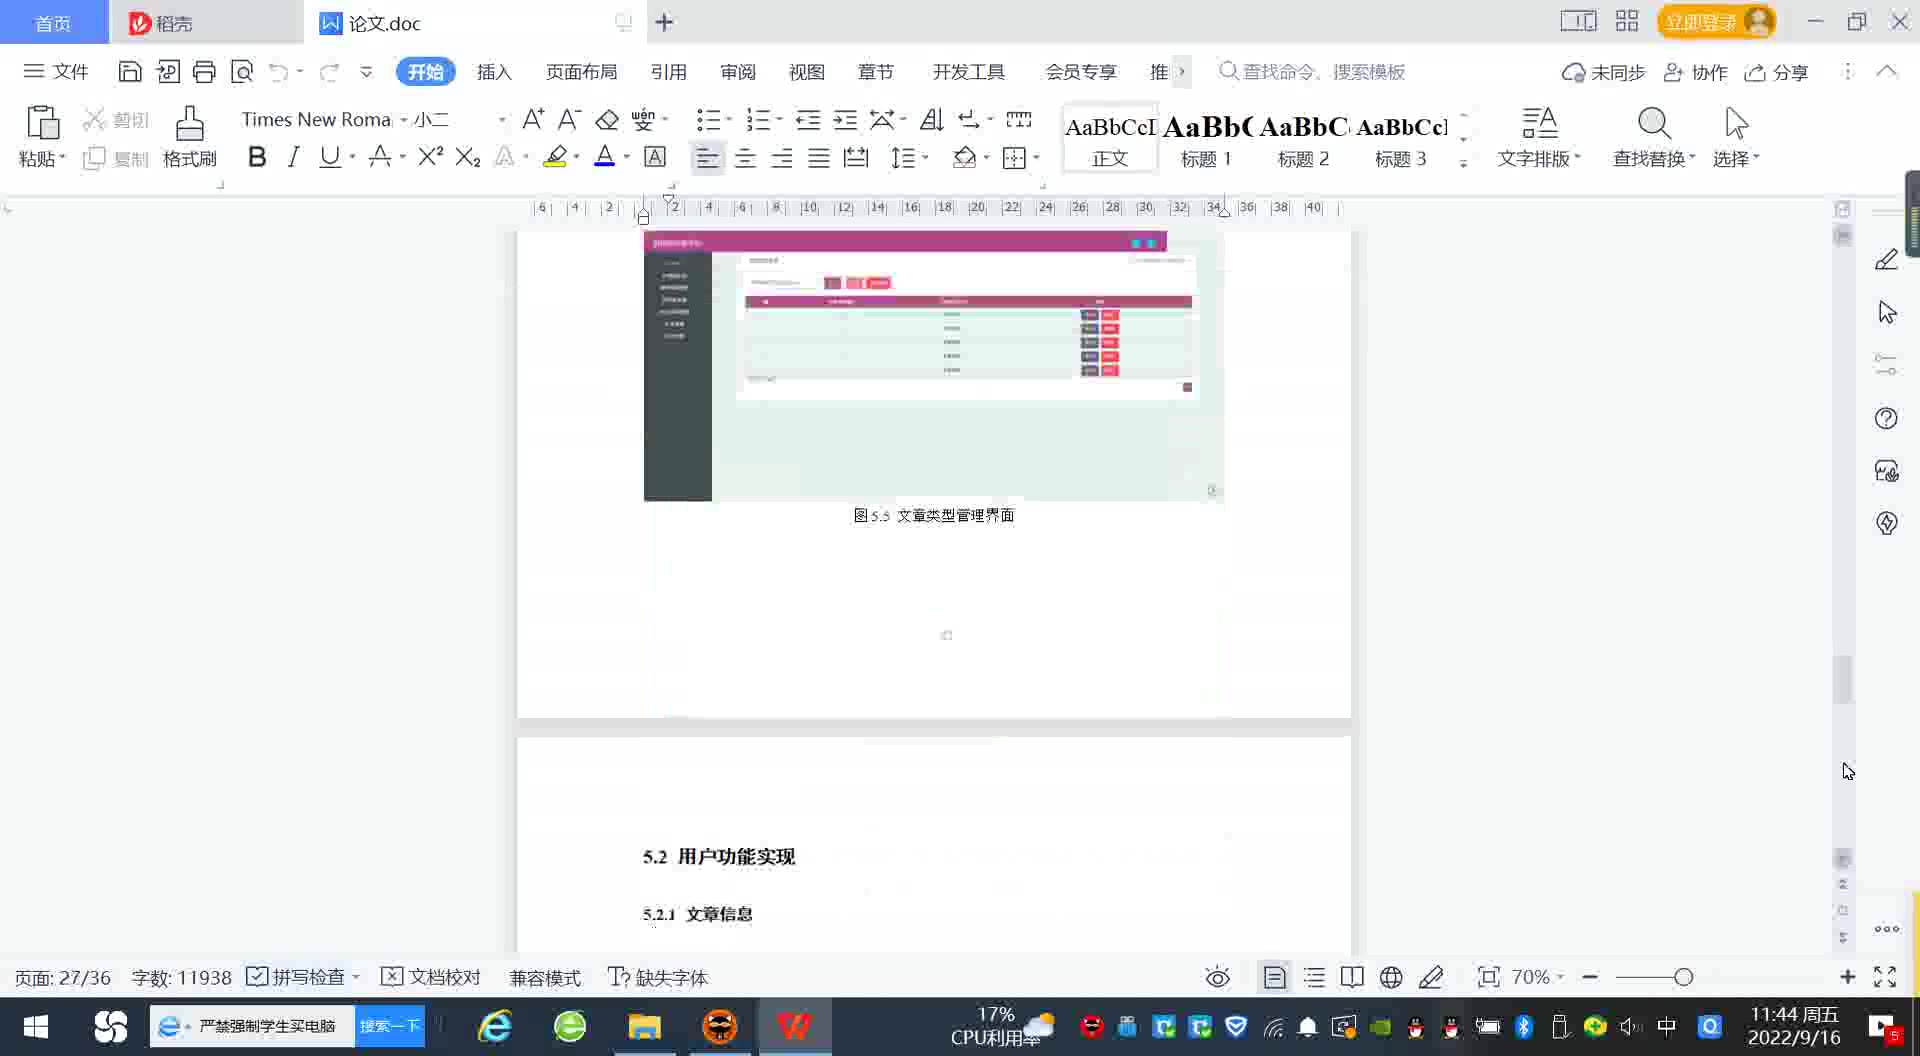Switch to the 插入 tab

coord(494,72)
